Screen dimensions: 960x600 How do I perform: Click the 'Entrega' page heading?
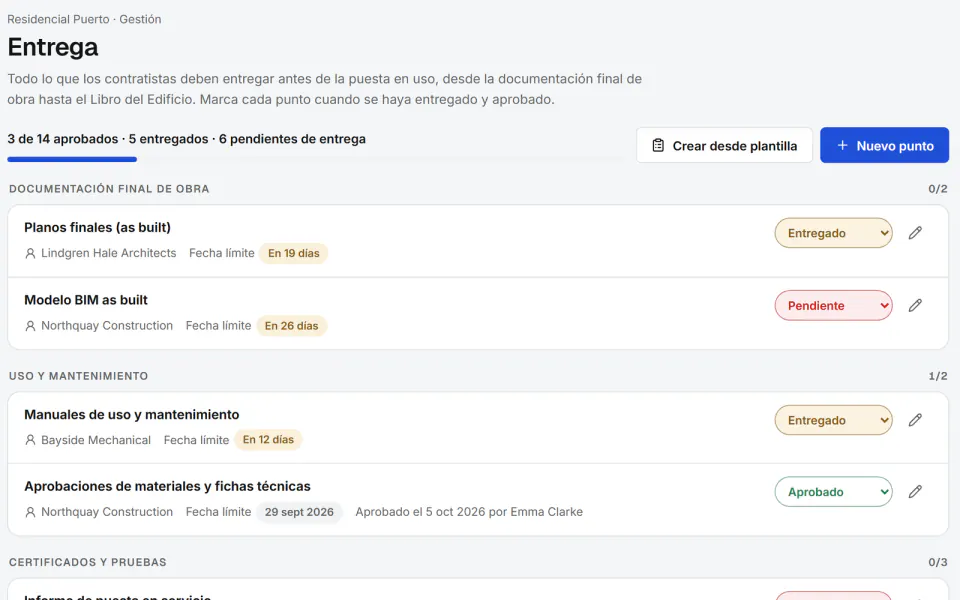tap(53, 47)
